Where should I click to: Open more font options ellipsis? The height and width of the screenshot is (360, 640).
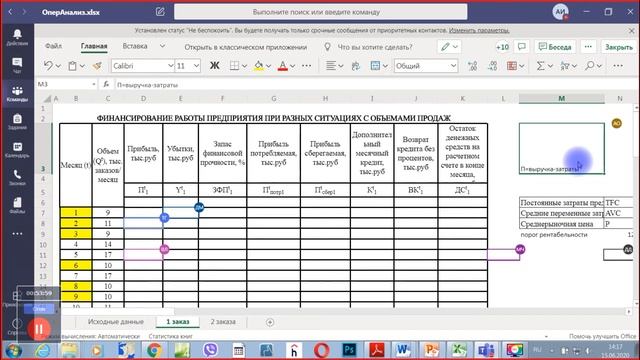click(307, 66)
